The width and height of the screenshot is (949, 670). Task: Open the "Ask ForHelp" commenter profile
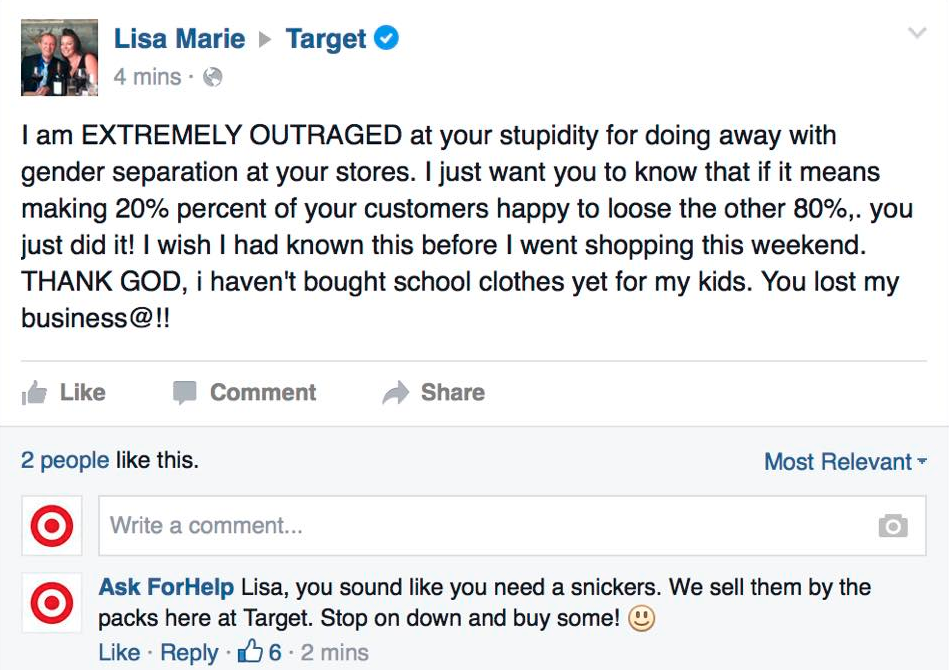click(166, 587)
